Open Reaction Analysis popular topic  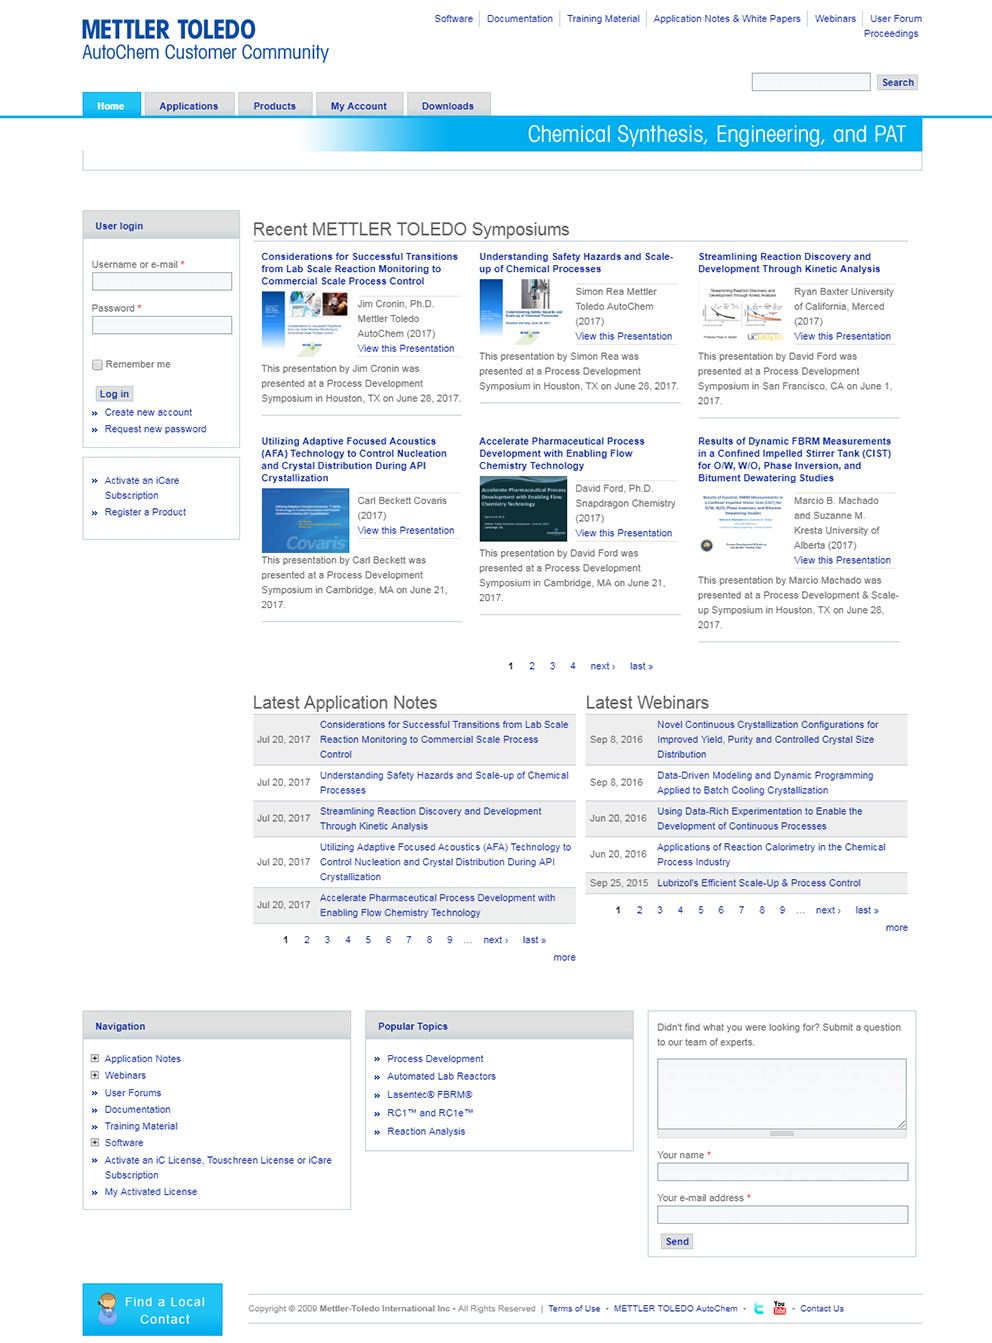[426, 1132]
